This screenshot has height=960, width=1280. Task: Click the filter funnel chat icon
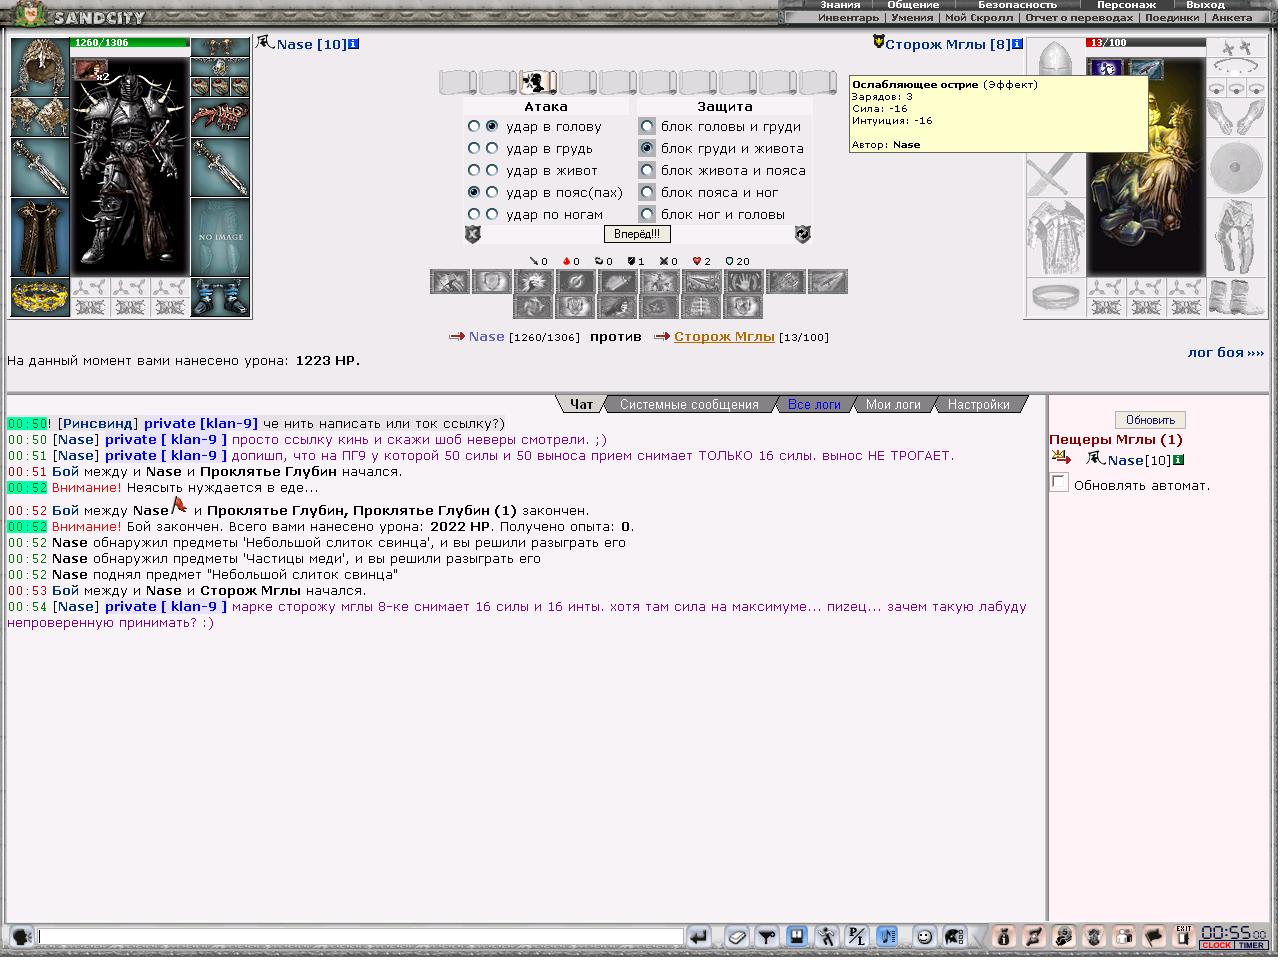(x=766, y=937)
